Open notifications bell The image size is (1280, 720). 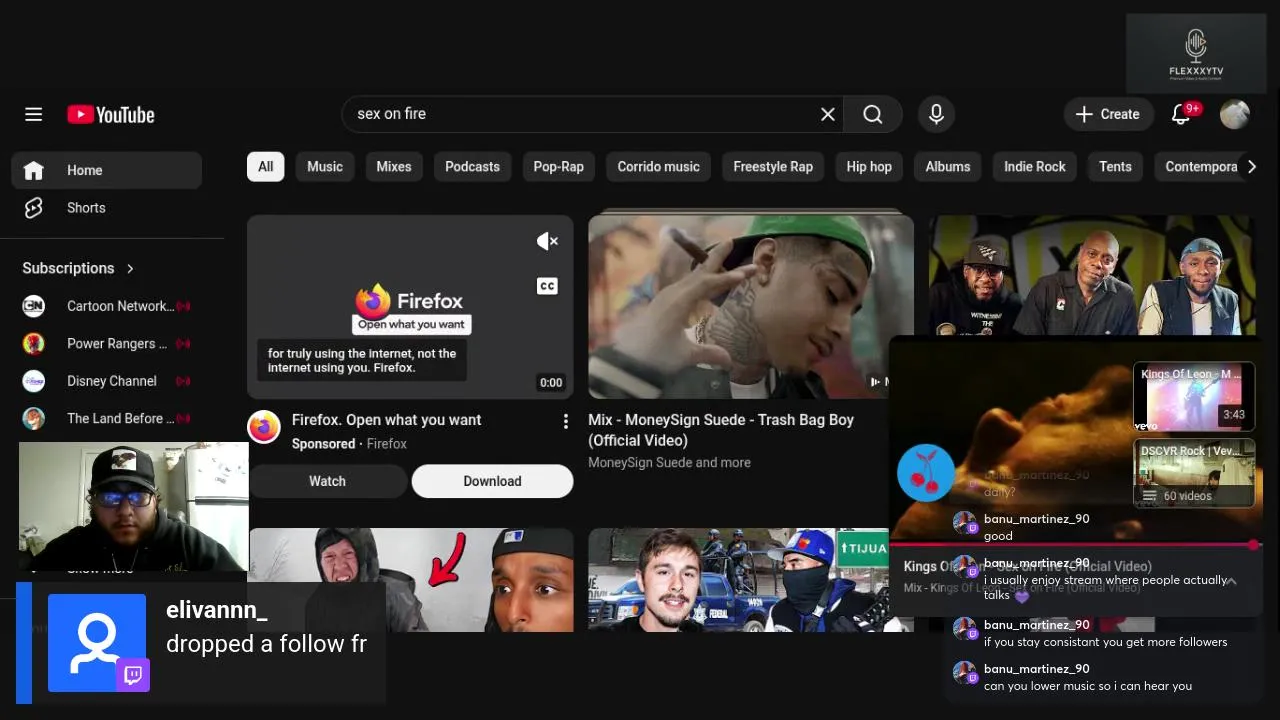(x=1181, y=114)
